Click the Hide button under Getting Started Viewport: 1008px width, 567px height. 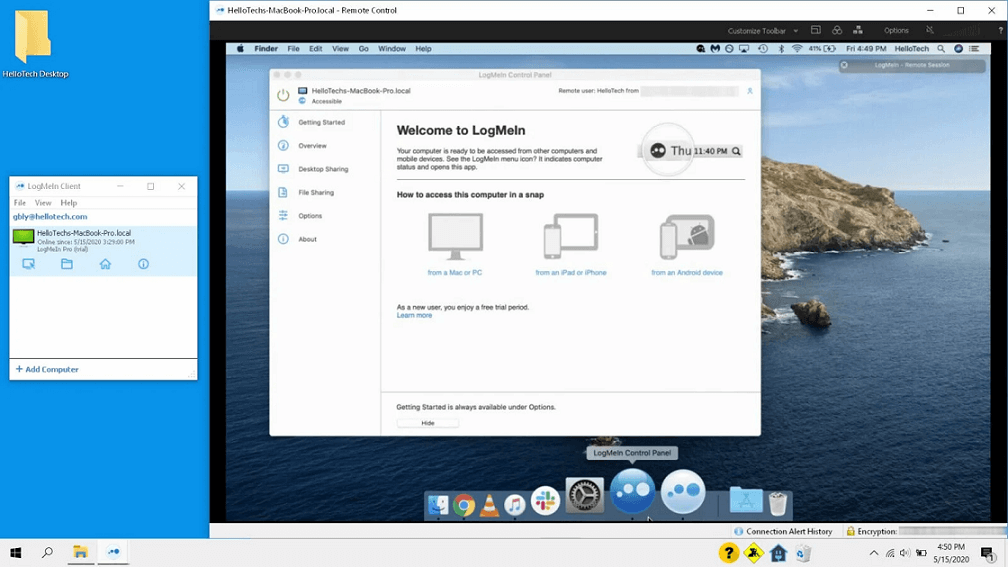tap(427, 423)
